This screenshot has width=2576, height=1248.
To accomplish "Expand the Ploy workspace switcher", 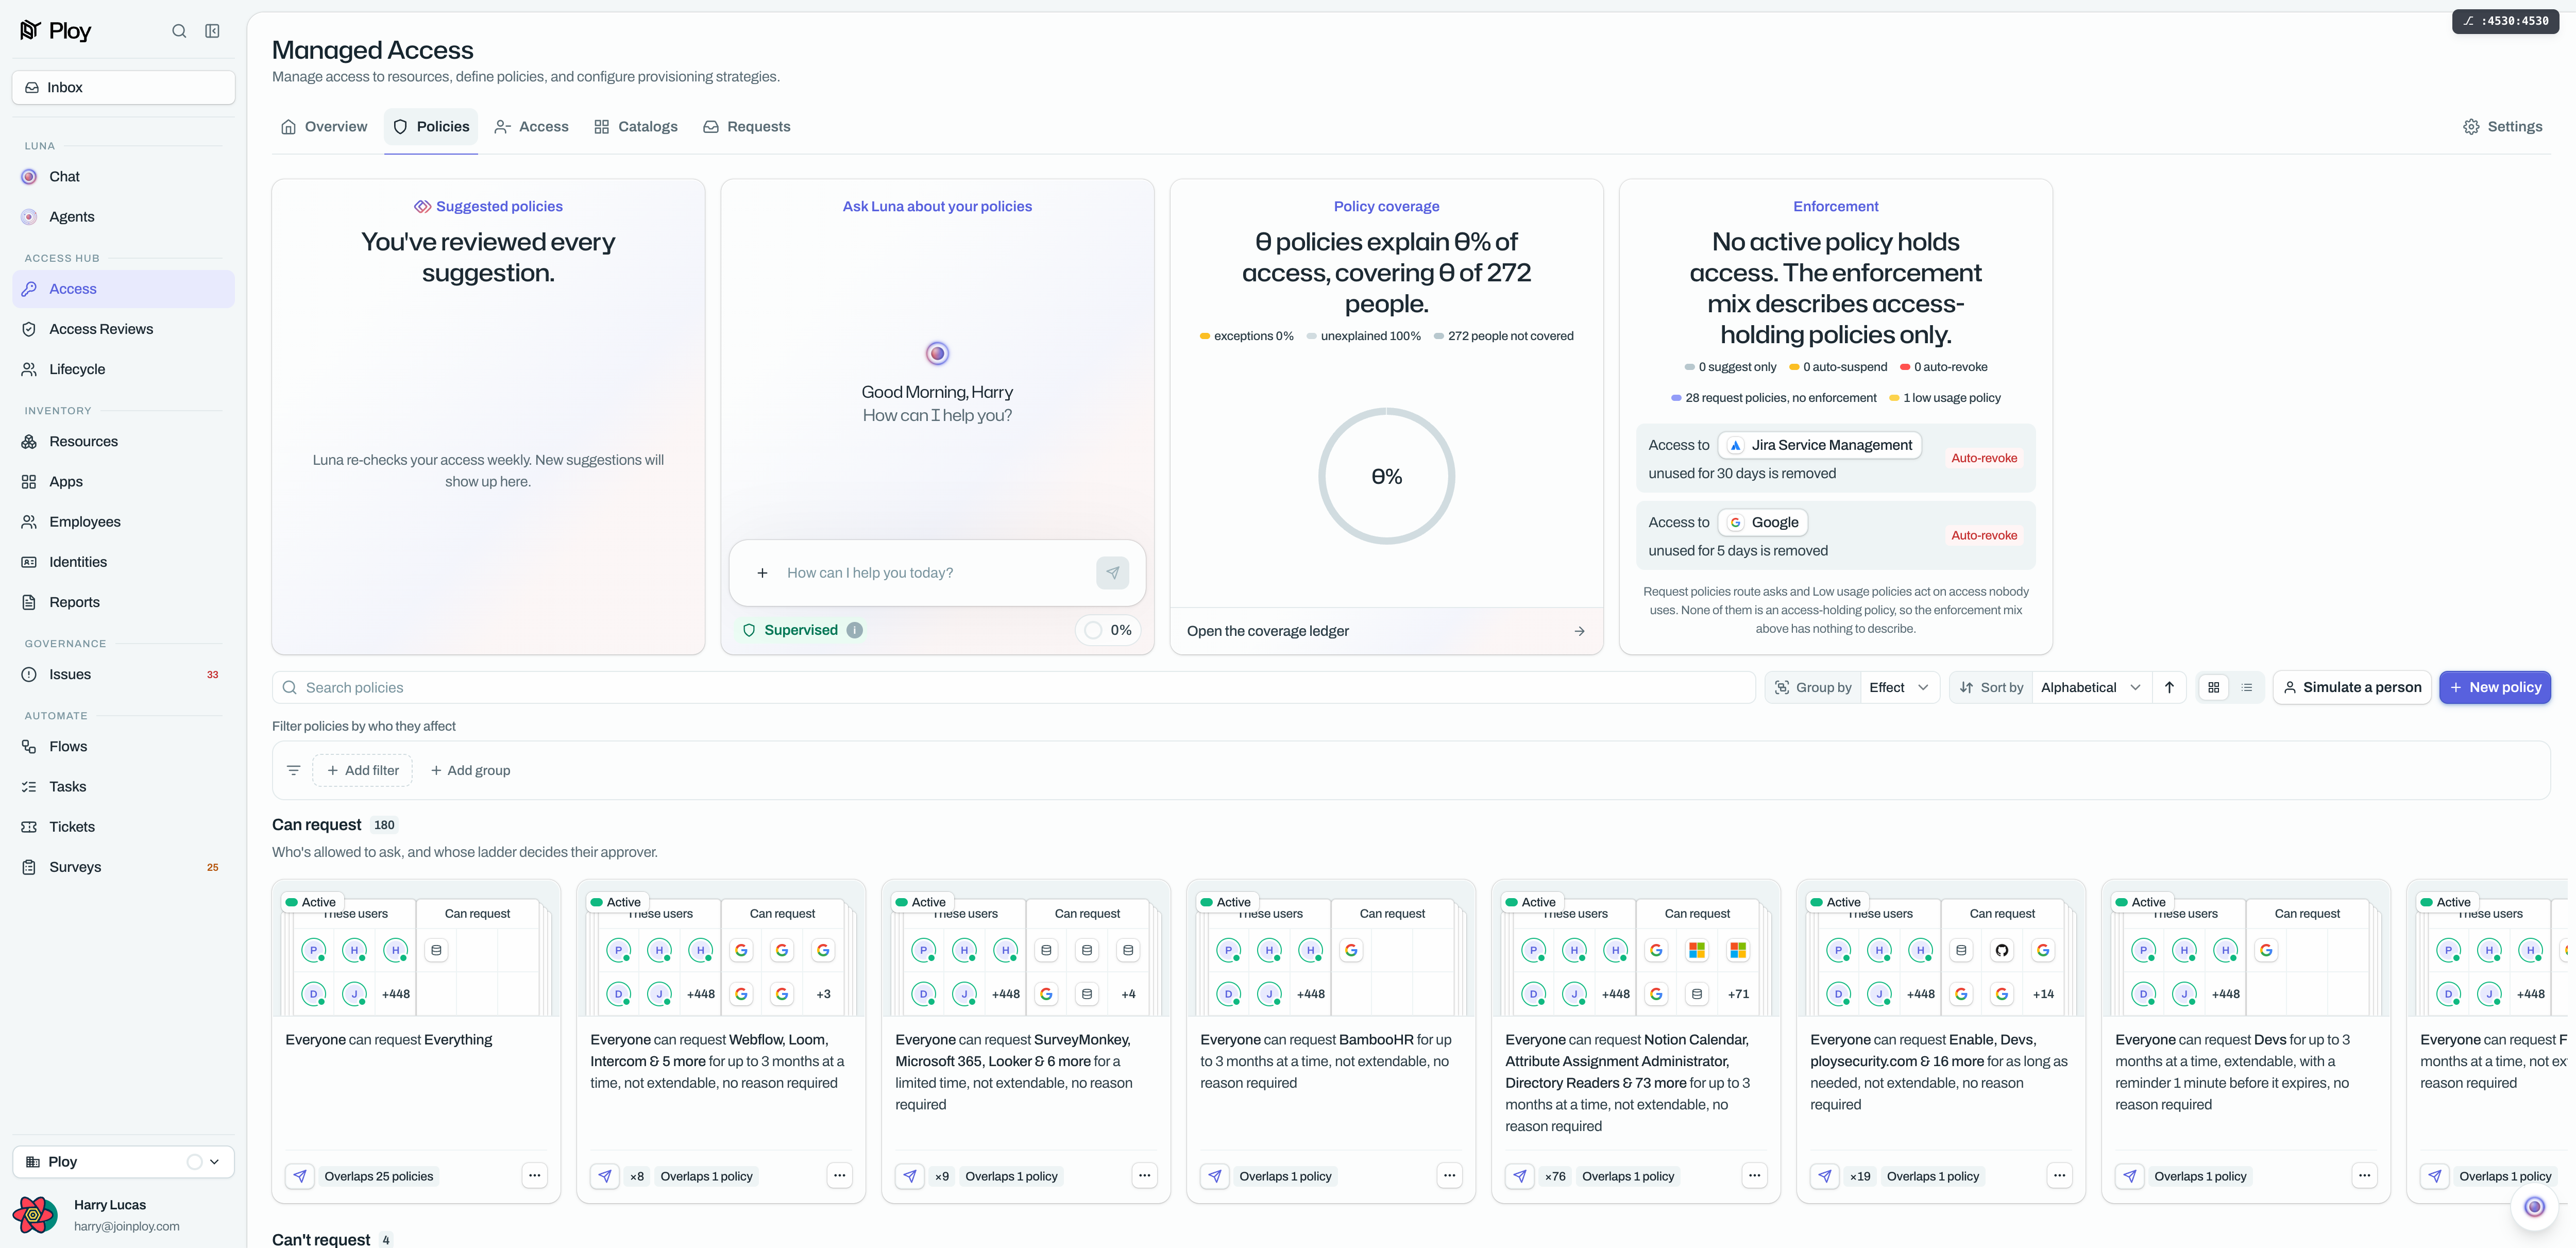I will [x=123, y=1162].
